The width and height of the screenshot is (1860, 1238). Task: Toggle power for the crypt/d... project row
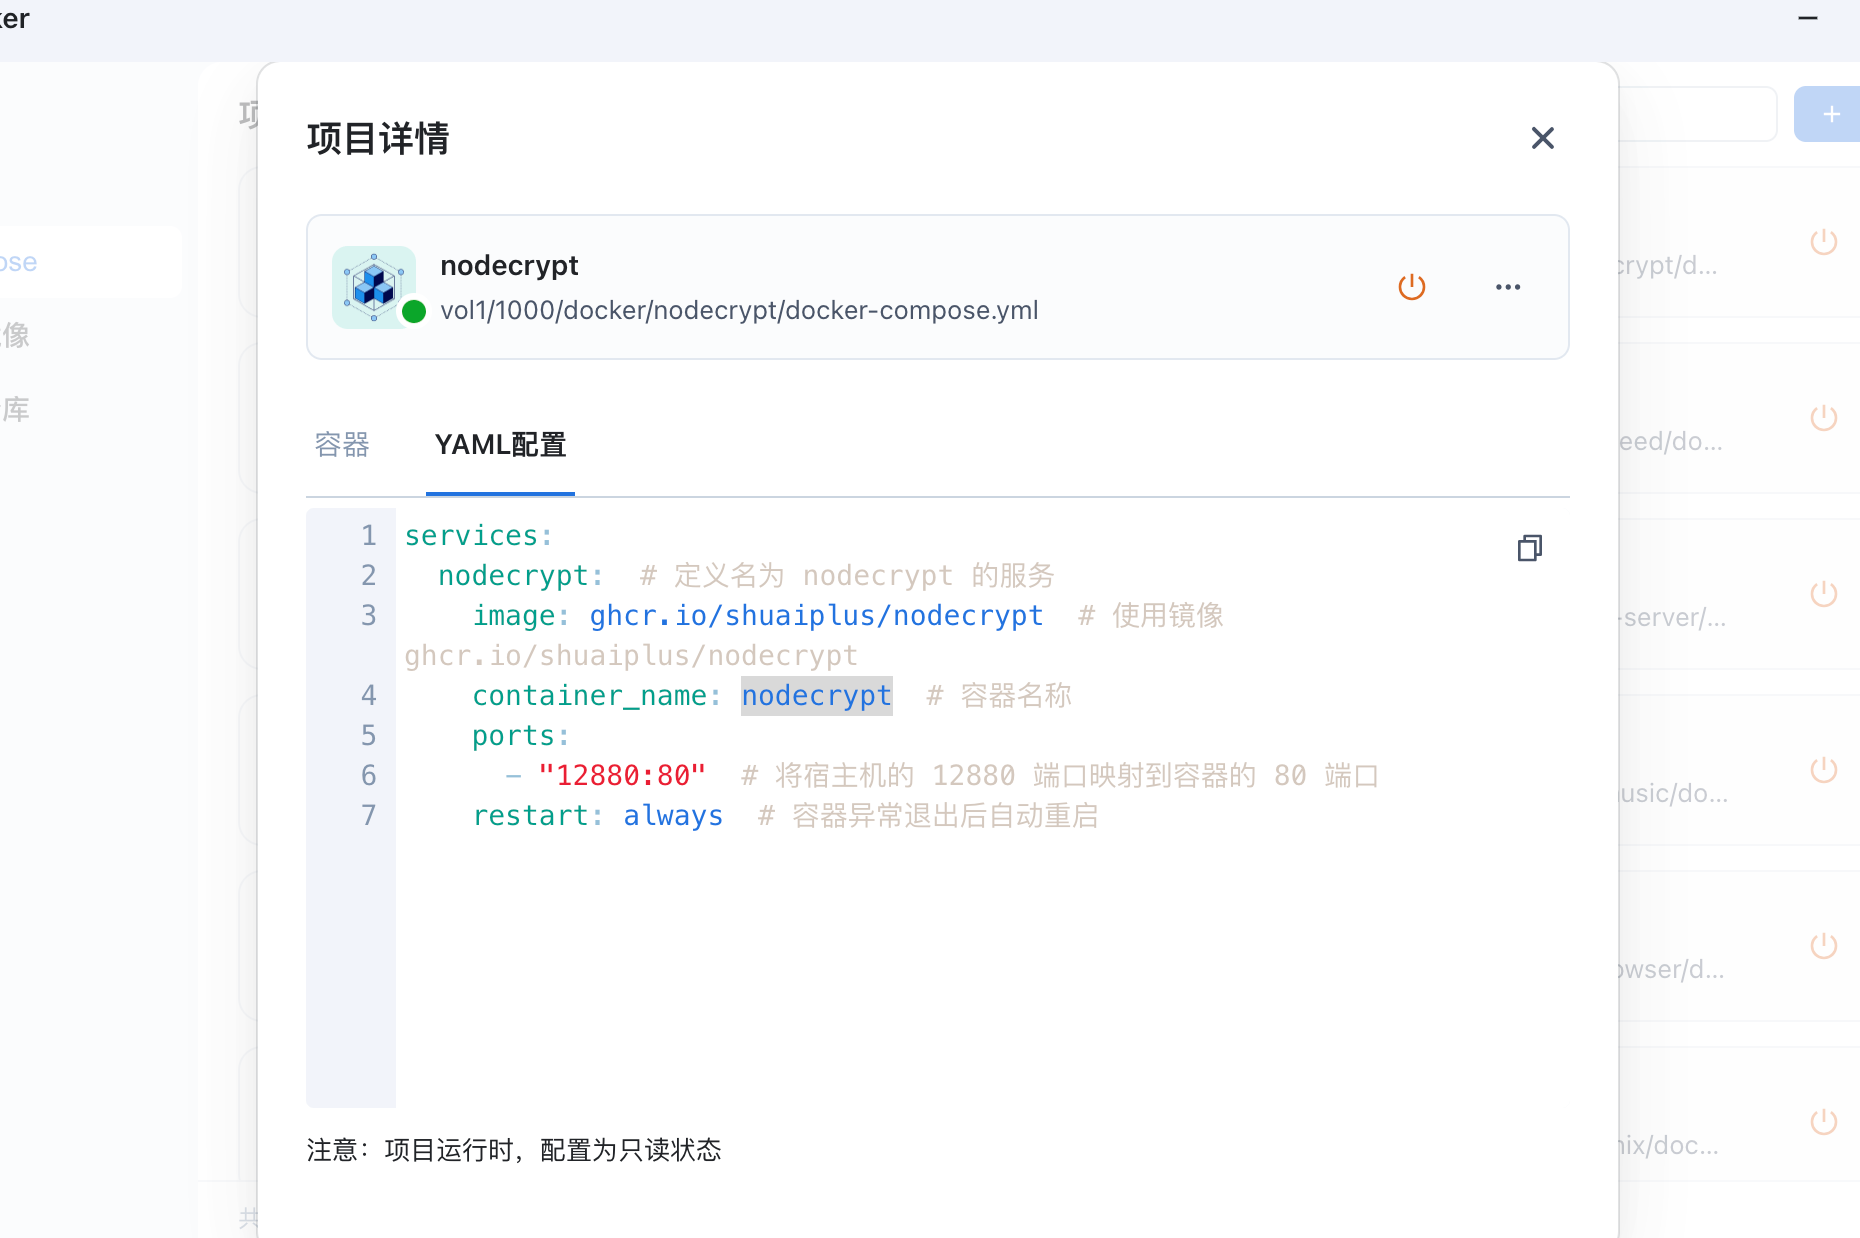tap(1823, 242)
